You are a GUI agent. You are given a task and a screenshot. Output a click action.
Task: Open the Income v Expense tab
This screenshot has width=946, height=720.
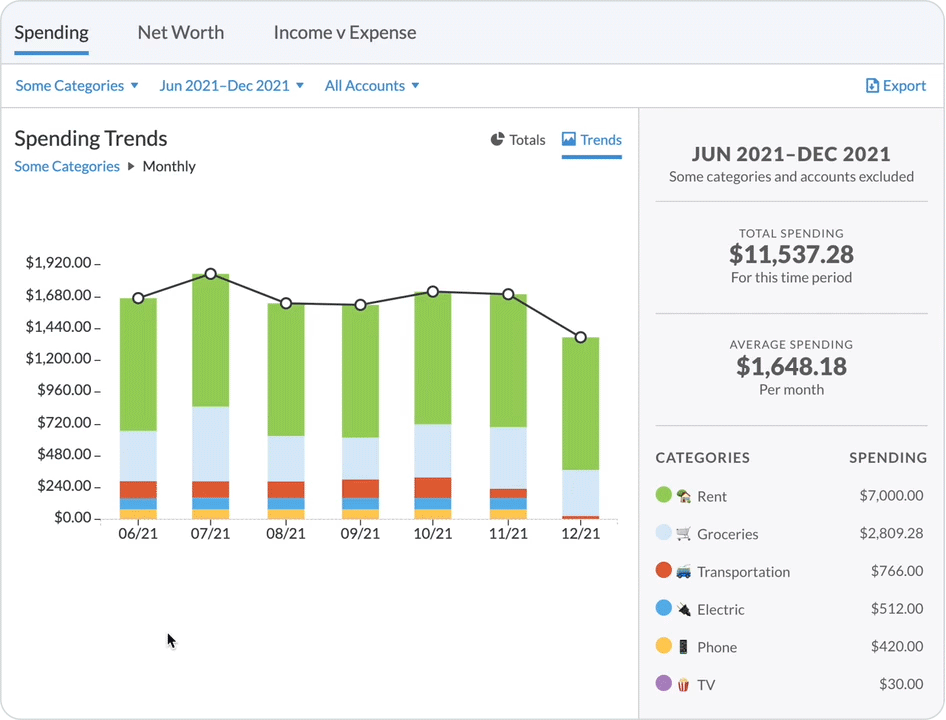tap(344, 33)
